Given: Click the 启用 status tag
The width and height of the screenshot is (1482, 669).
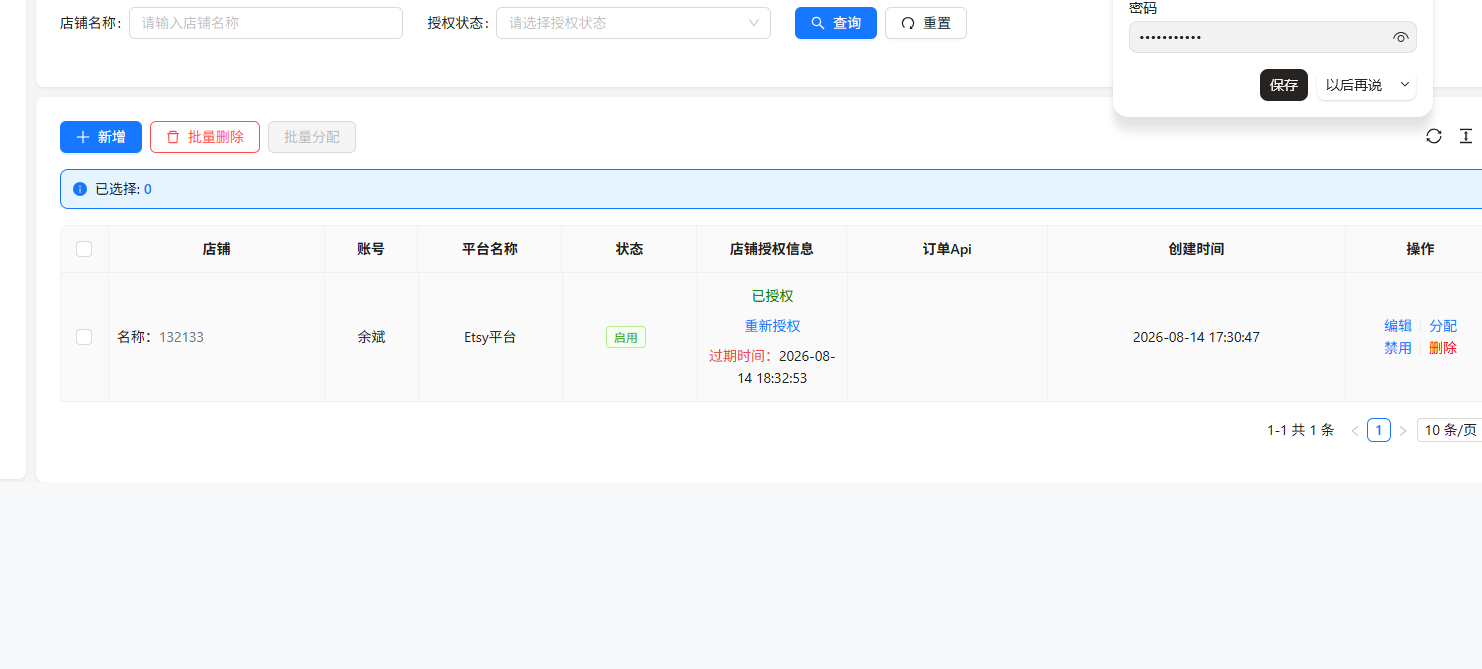Looking at the screenshot, I should click(626, 337).
